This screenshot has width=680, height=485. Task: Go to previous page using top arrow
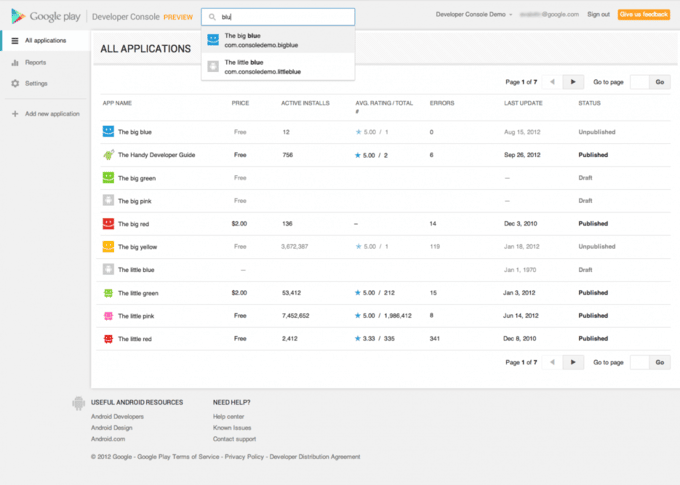point(552,82)
